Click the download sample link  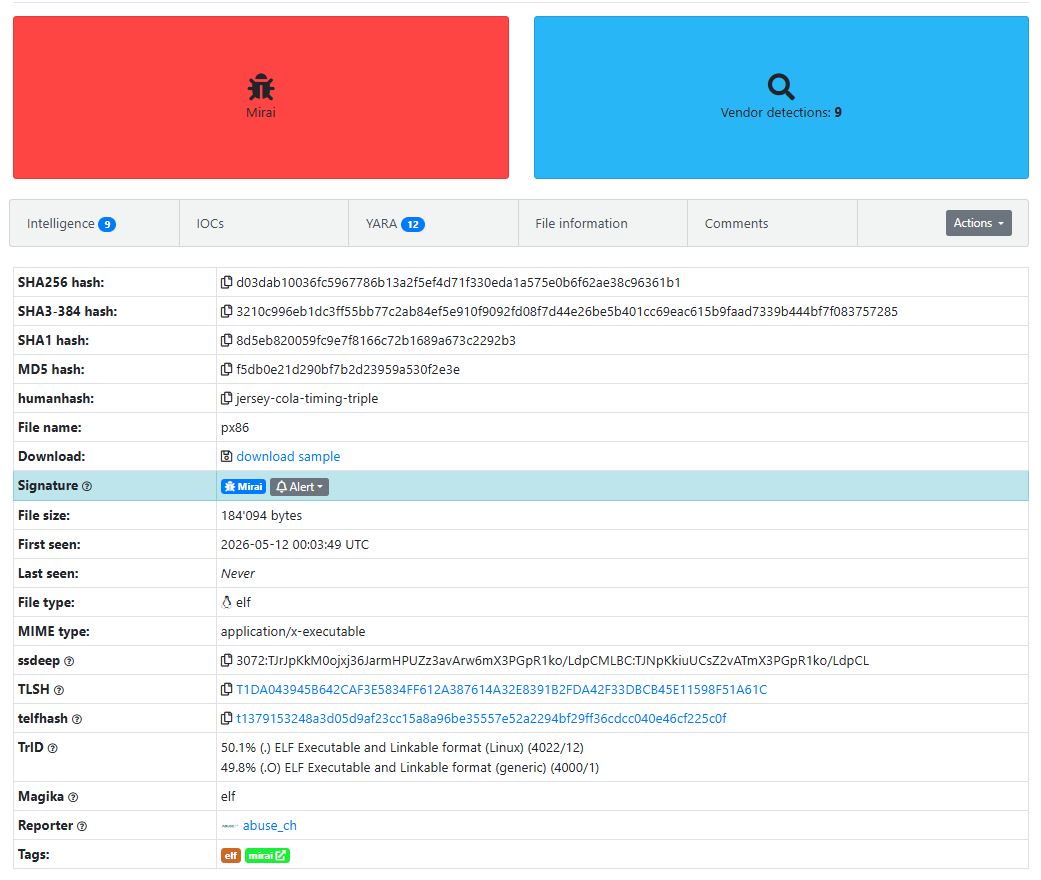tap(288, 456)
